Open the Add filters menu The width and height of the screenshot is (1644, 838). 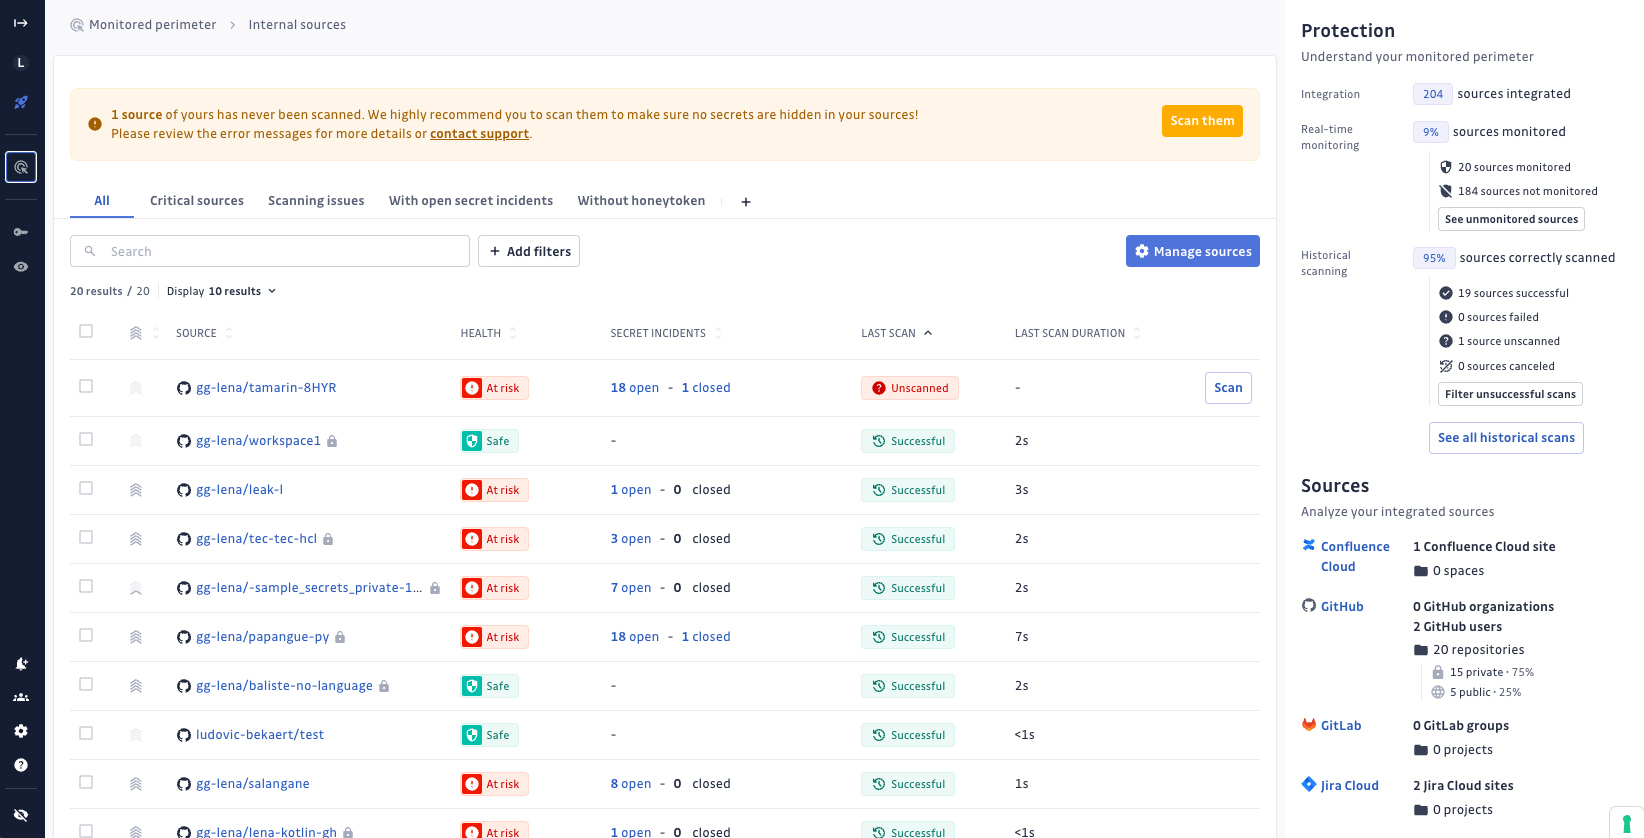(x=529, y=251)
